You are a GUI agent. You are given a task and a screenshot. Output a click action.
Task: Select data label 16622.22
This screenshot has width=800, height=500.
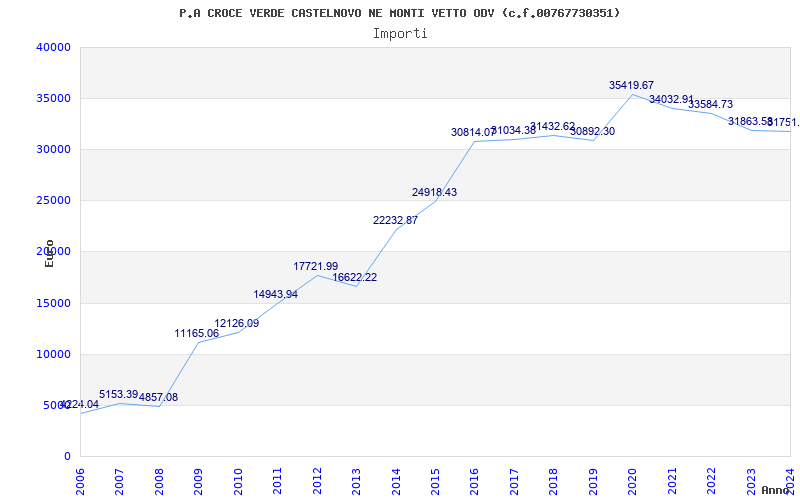click(355, 278)
